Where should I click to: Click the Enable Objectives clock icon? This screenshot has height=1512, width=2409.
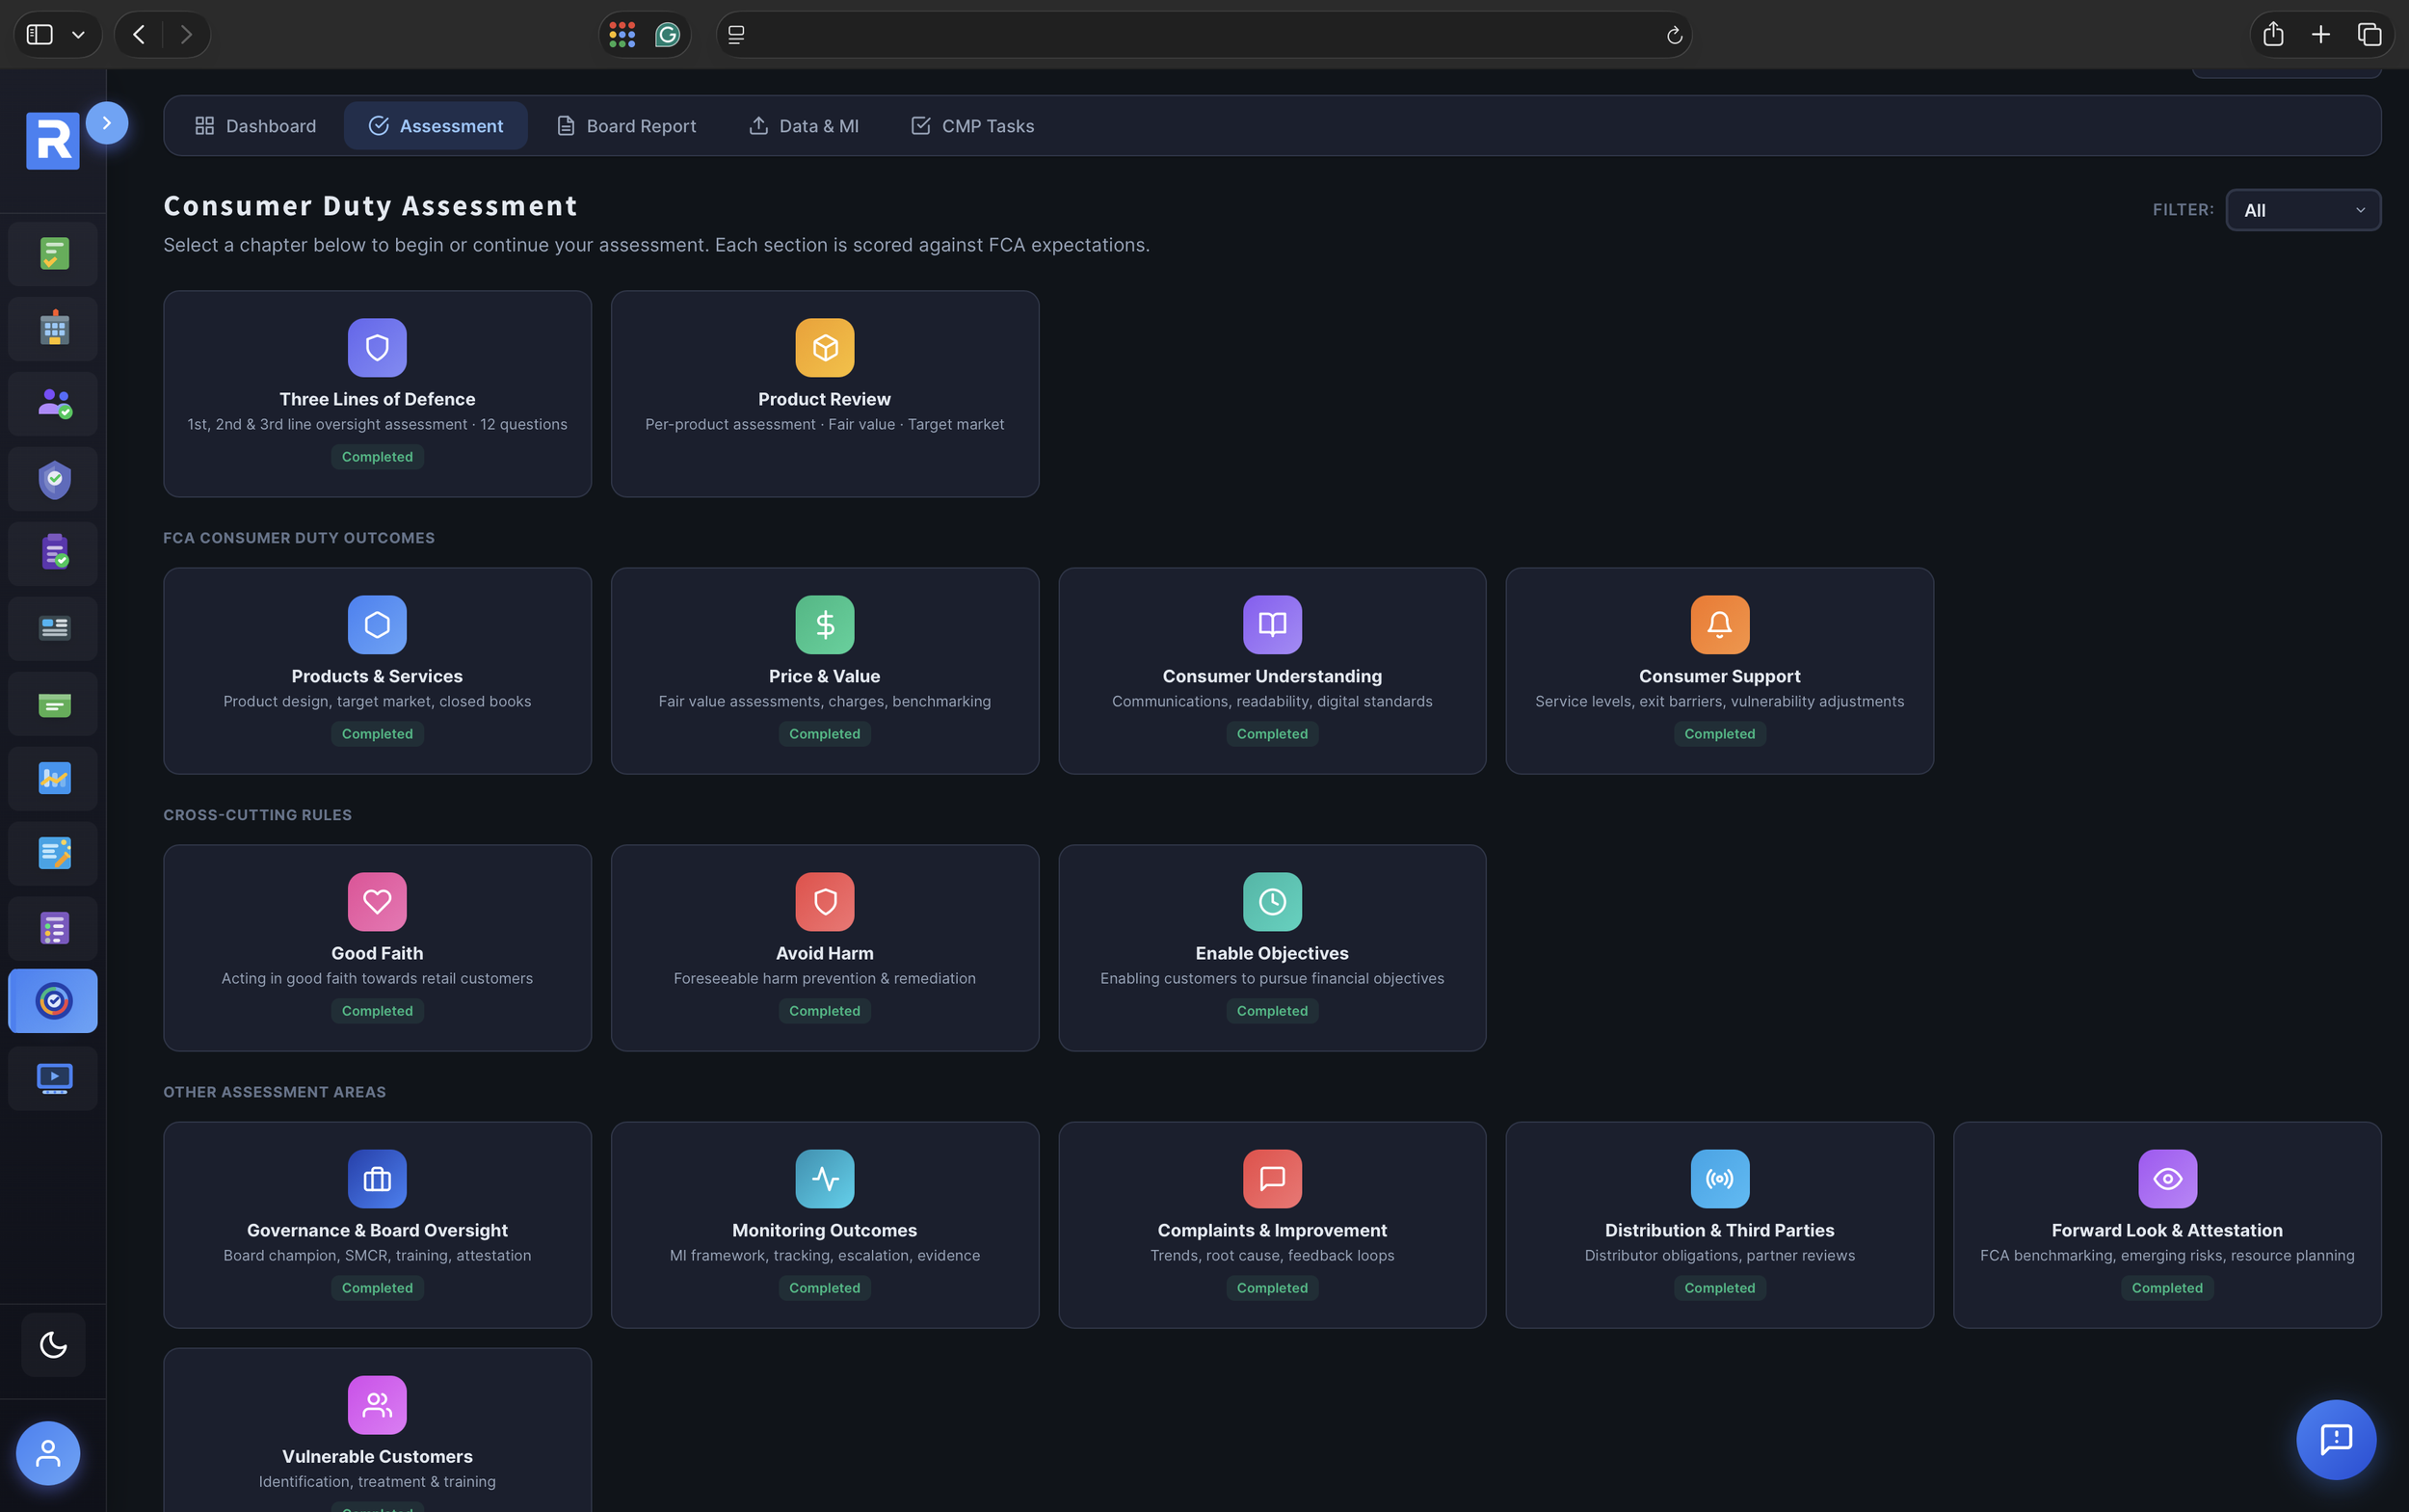coord(1272,902)
